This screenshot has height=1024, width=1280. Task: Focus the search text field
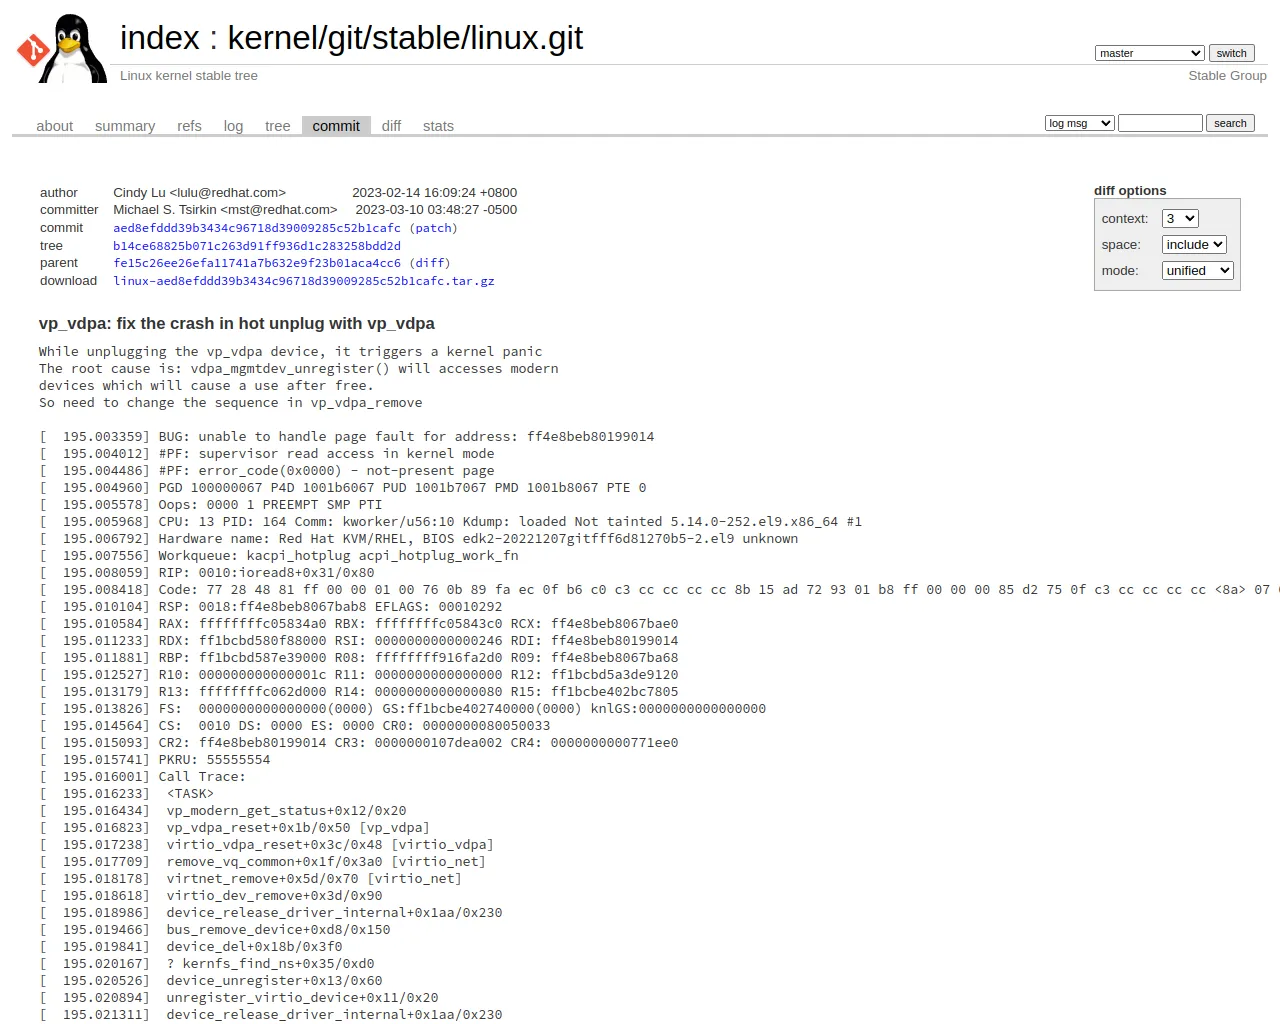(x=1160, y=123)
